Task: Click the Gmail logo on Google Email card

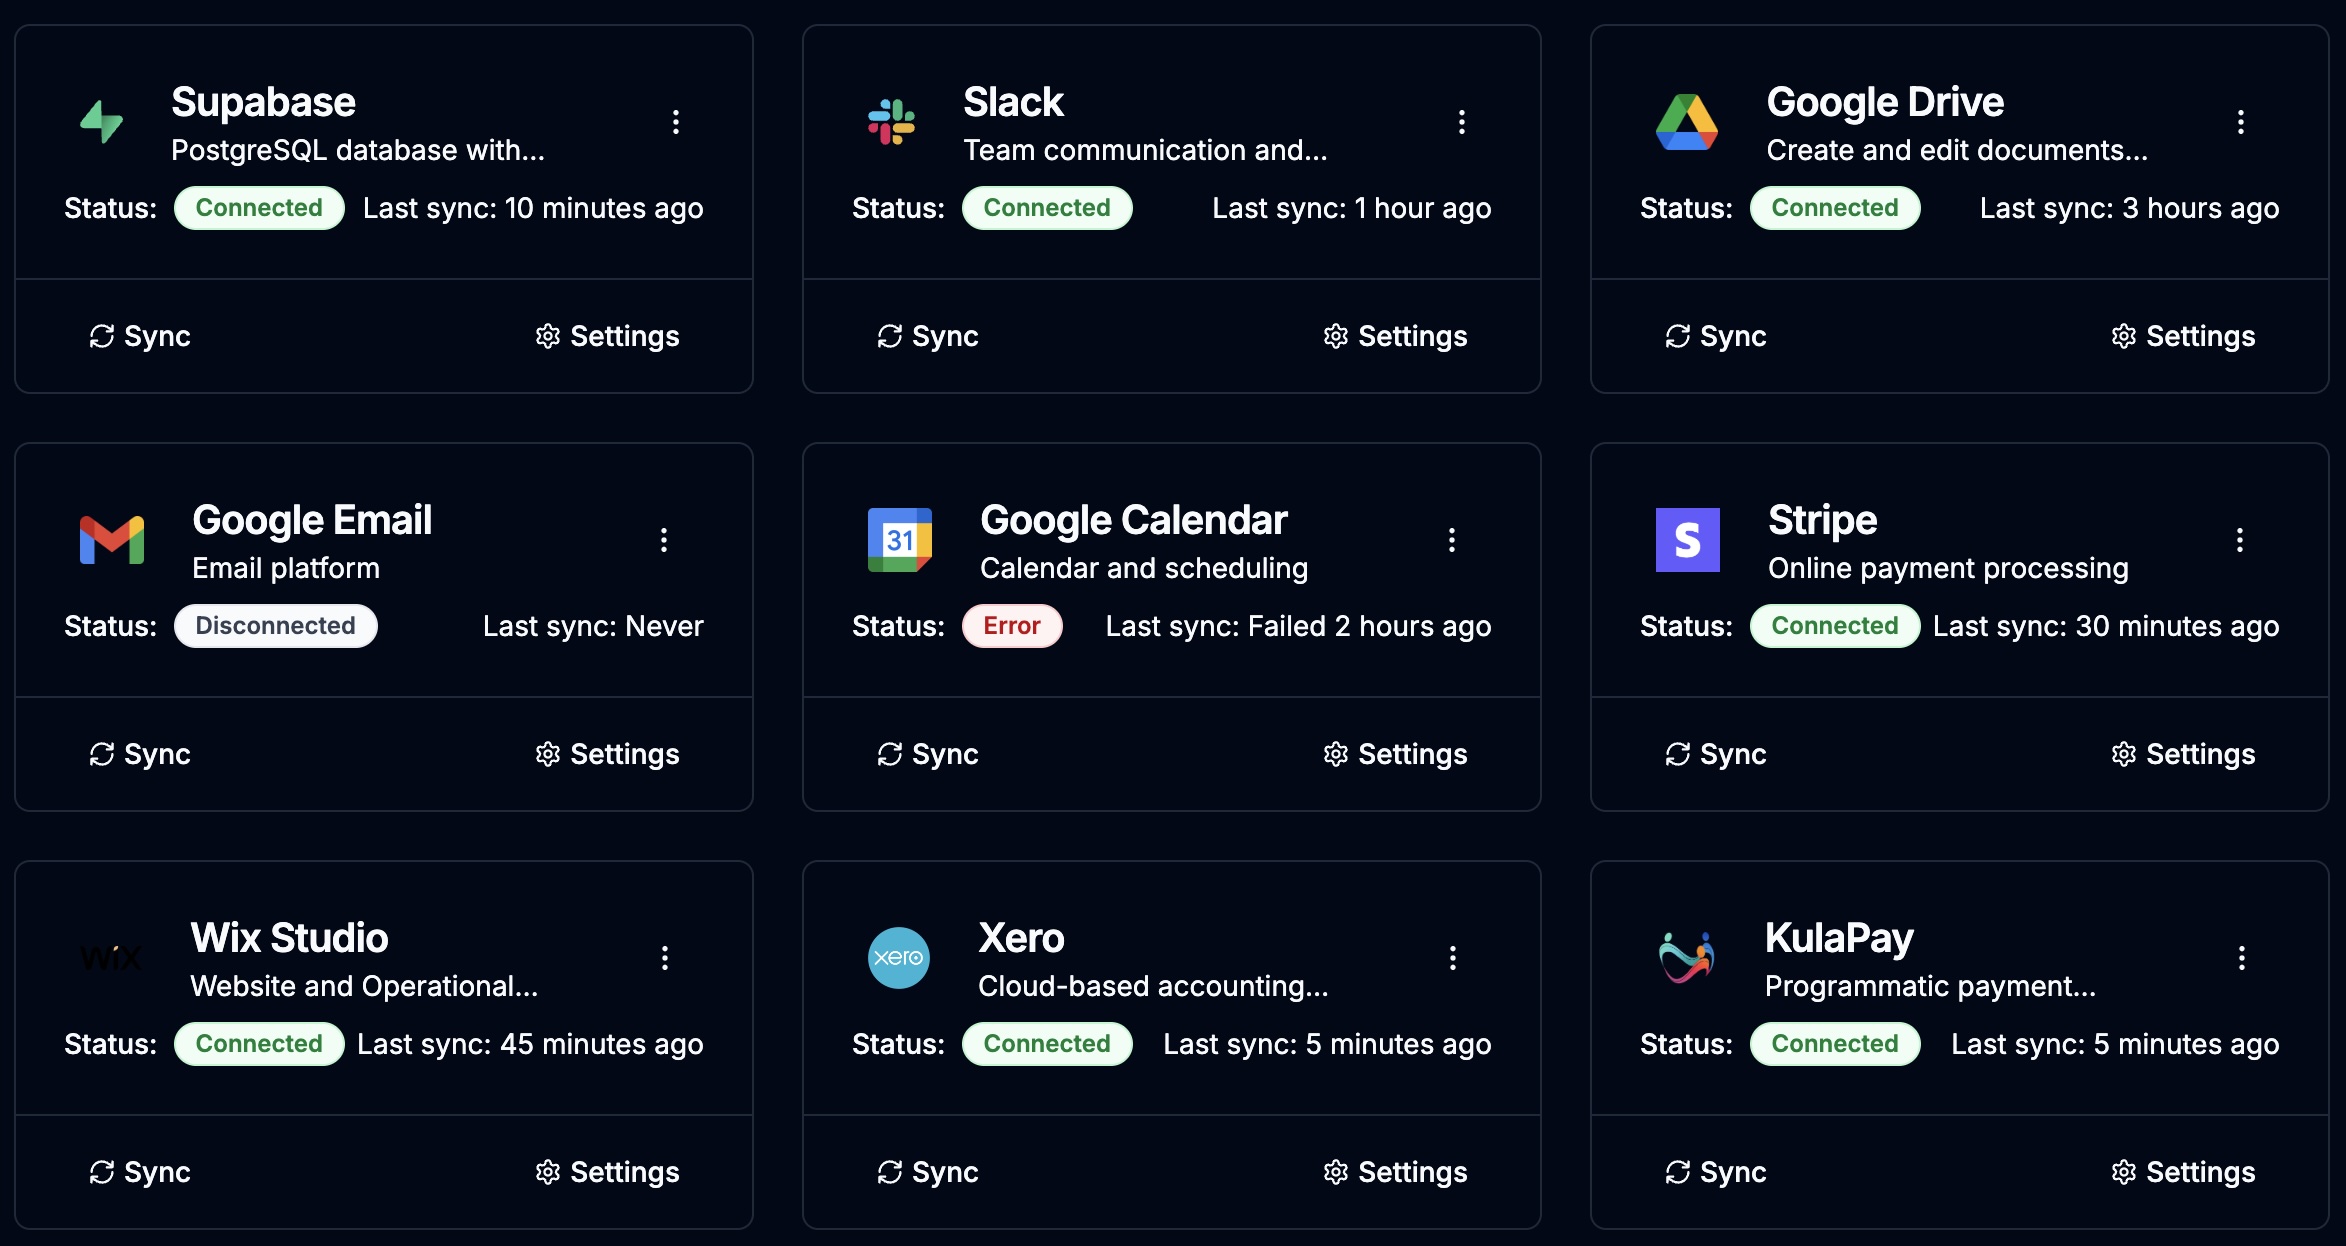Action: tap(112, 540)
